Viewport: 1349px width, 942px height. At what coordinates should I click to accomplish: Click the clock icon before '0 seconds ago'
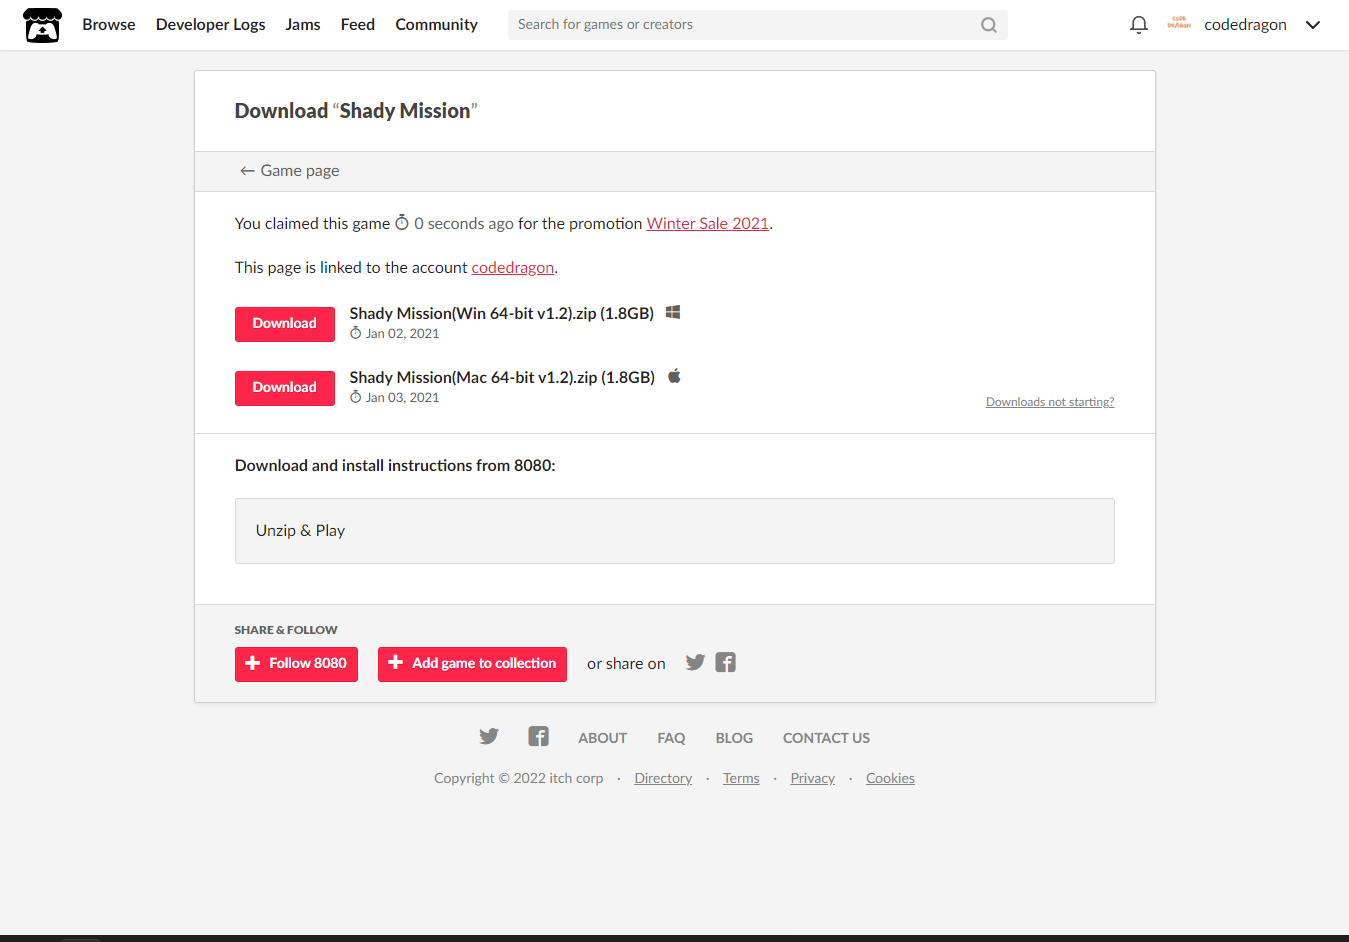402,222
